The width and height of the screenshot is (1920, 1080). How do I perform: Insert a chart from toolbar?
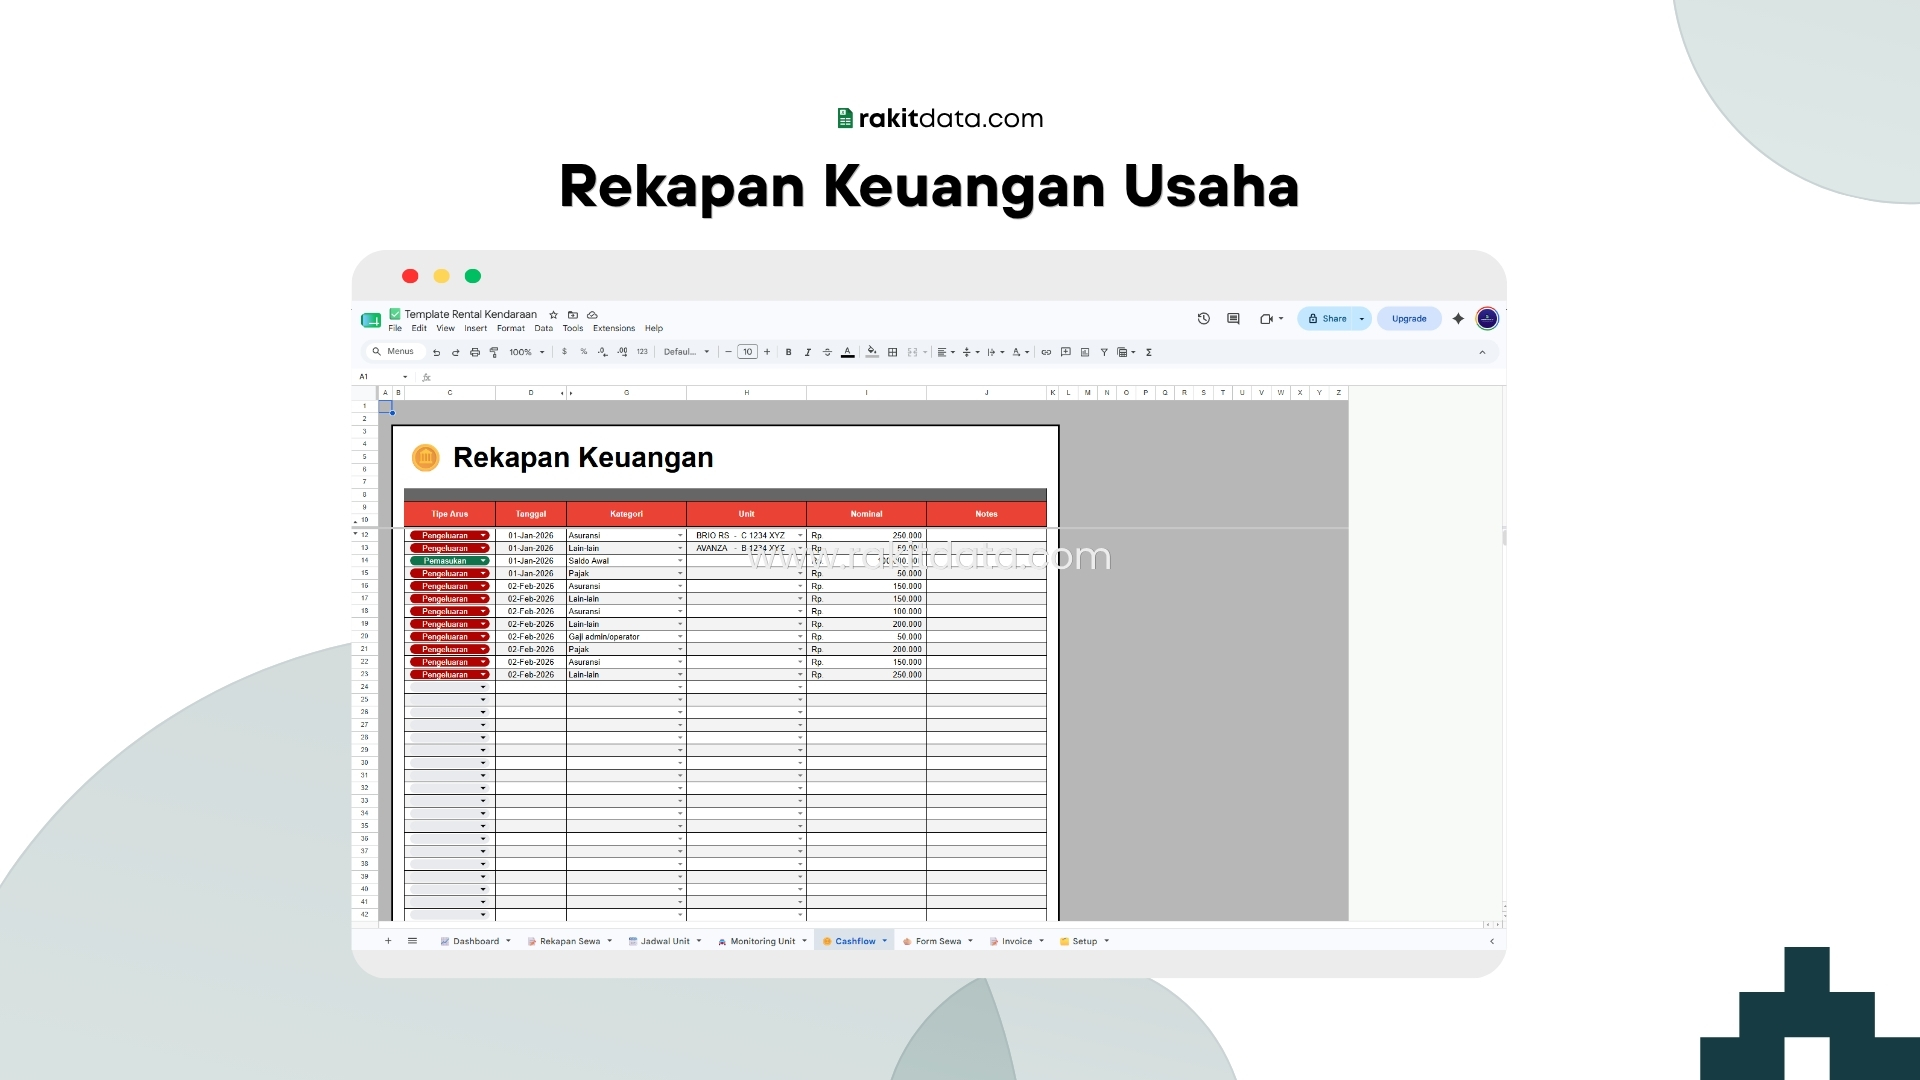[1085, 352]
